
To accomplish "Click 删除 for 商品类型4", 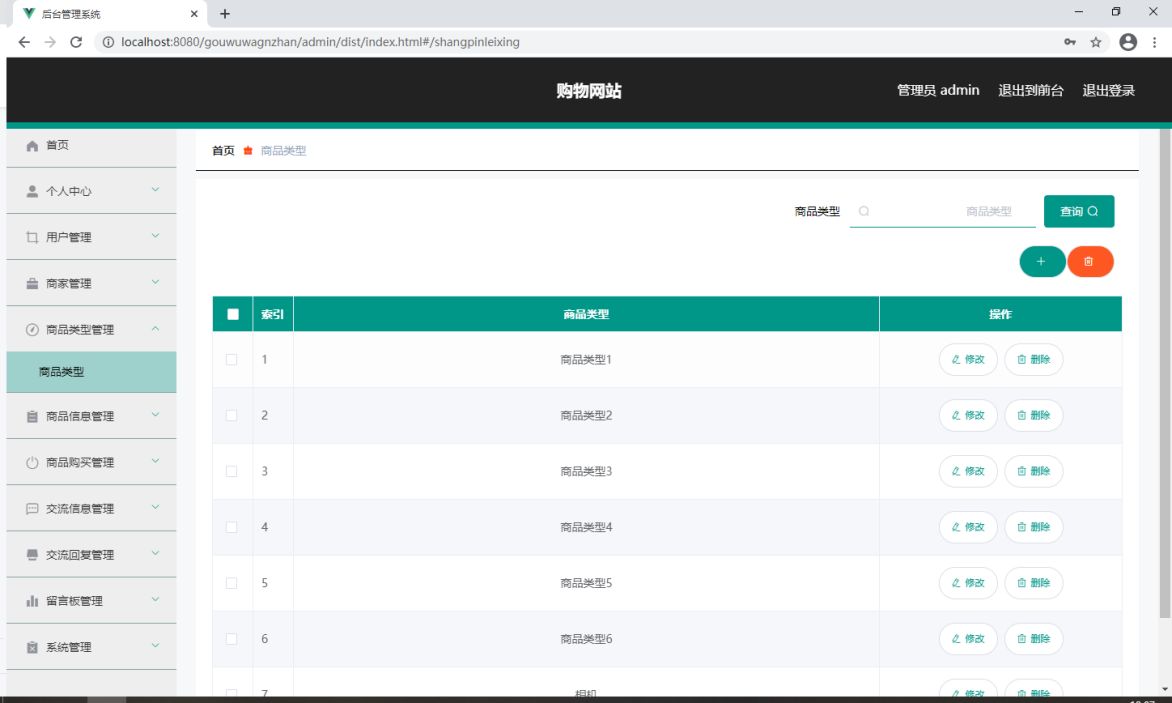I will coord(1034,527).
